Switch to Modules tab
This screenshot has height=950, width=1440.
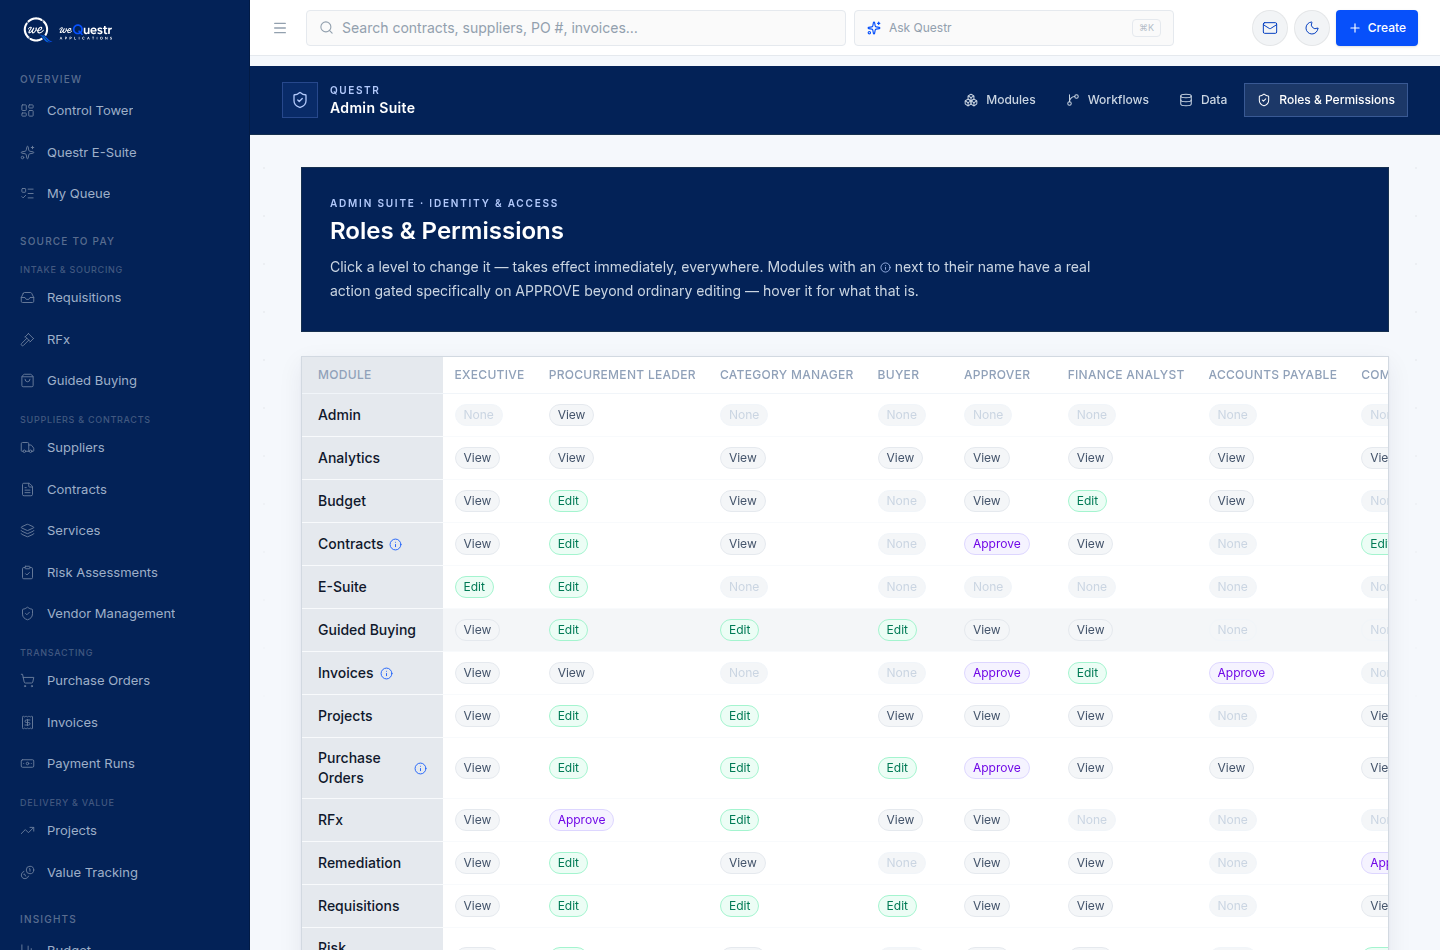pos(1000,100)
